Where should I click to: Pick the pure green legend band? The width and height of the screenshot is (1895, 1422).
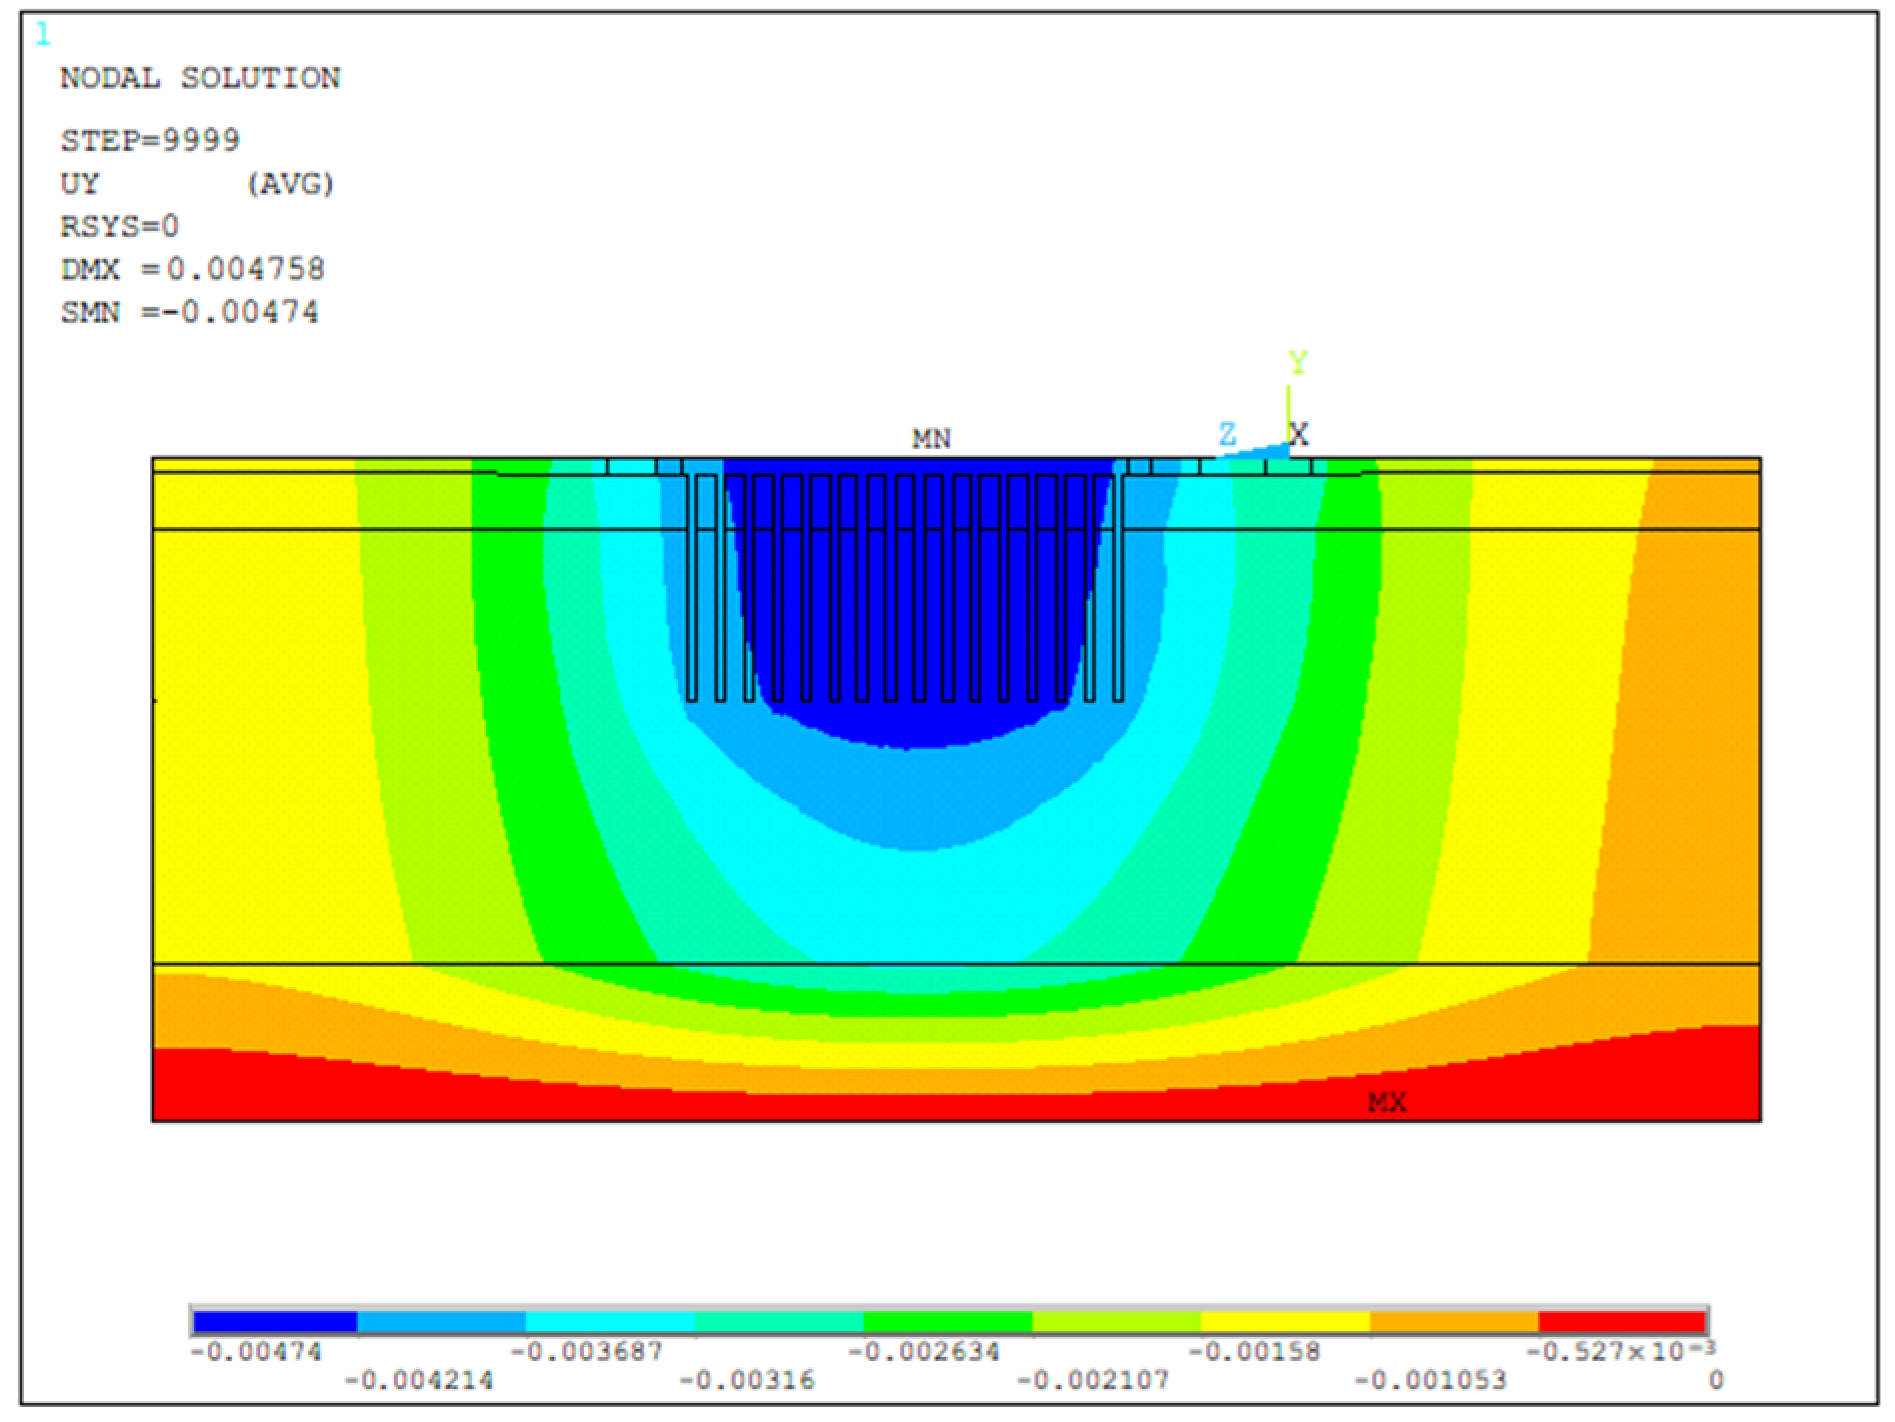tap(947, 1322)
